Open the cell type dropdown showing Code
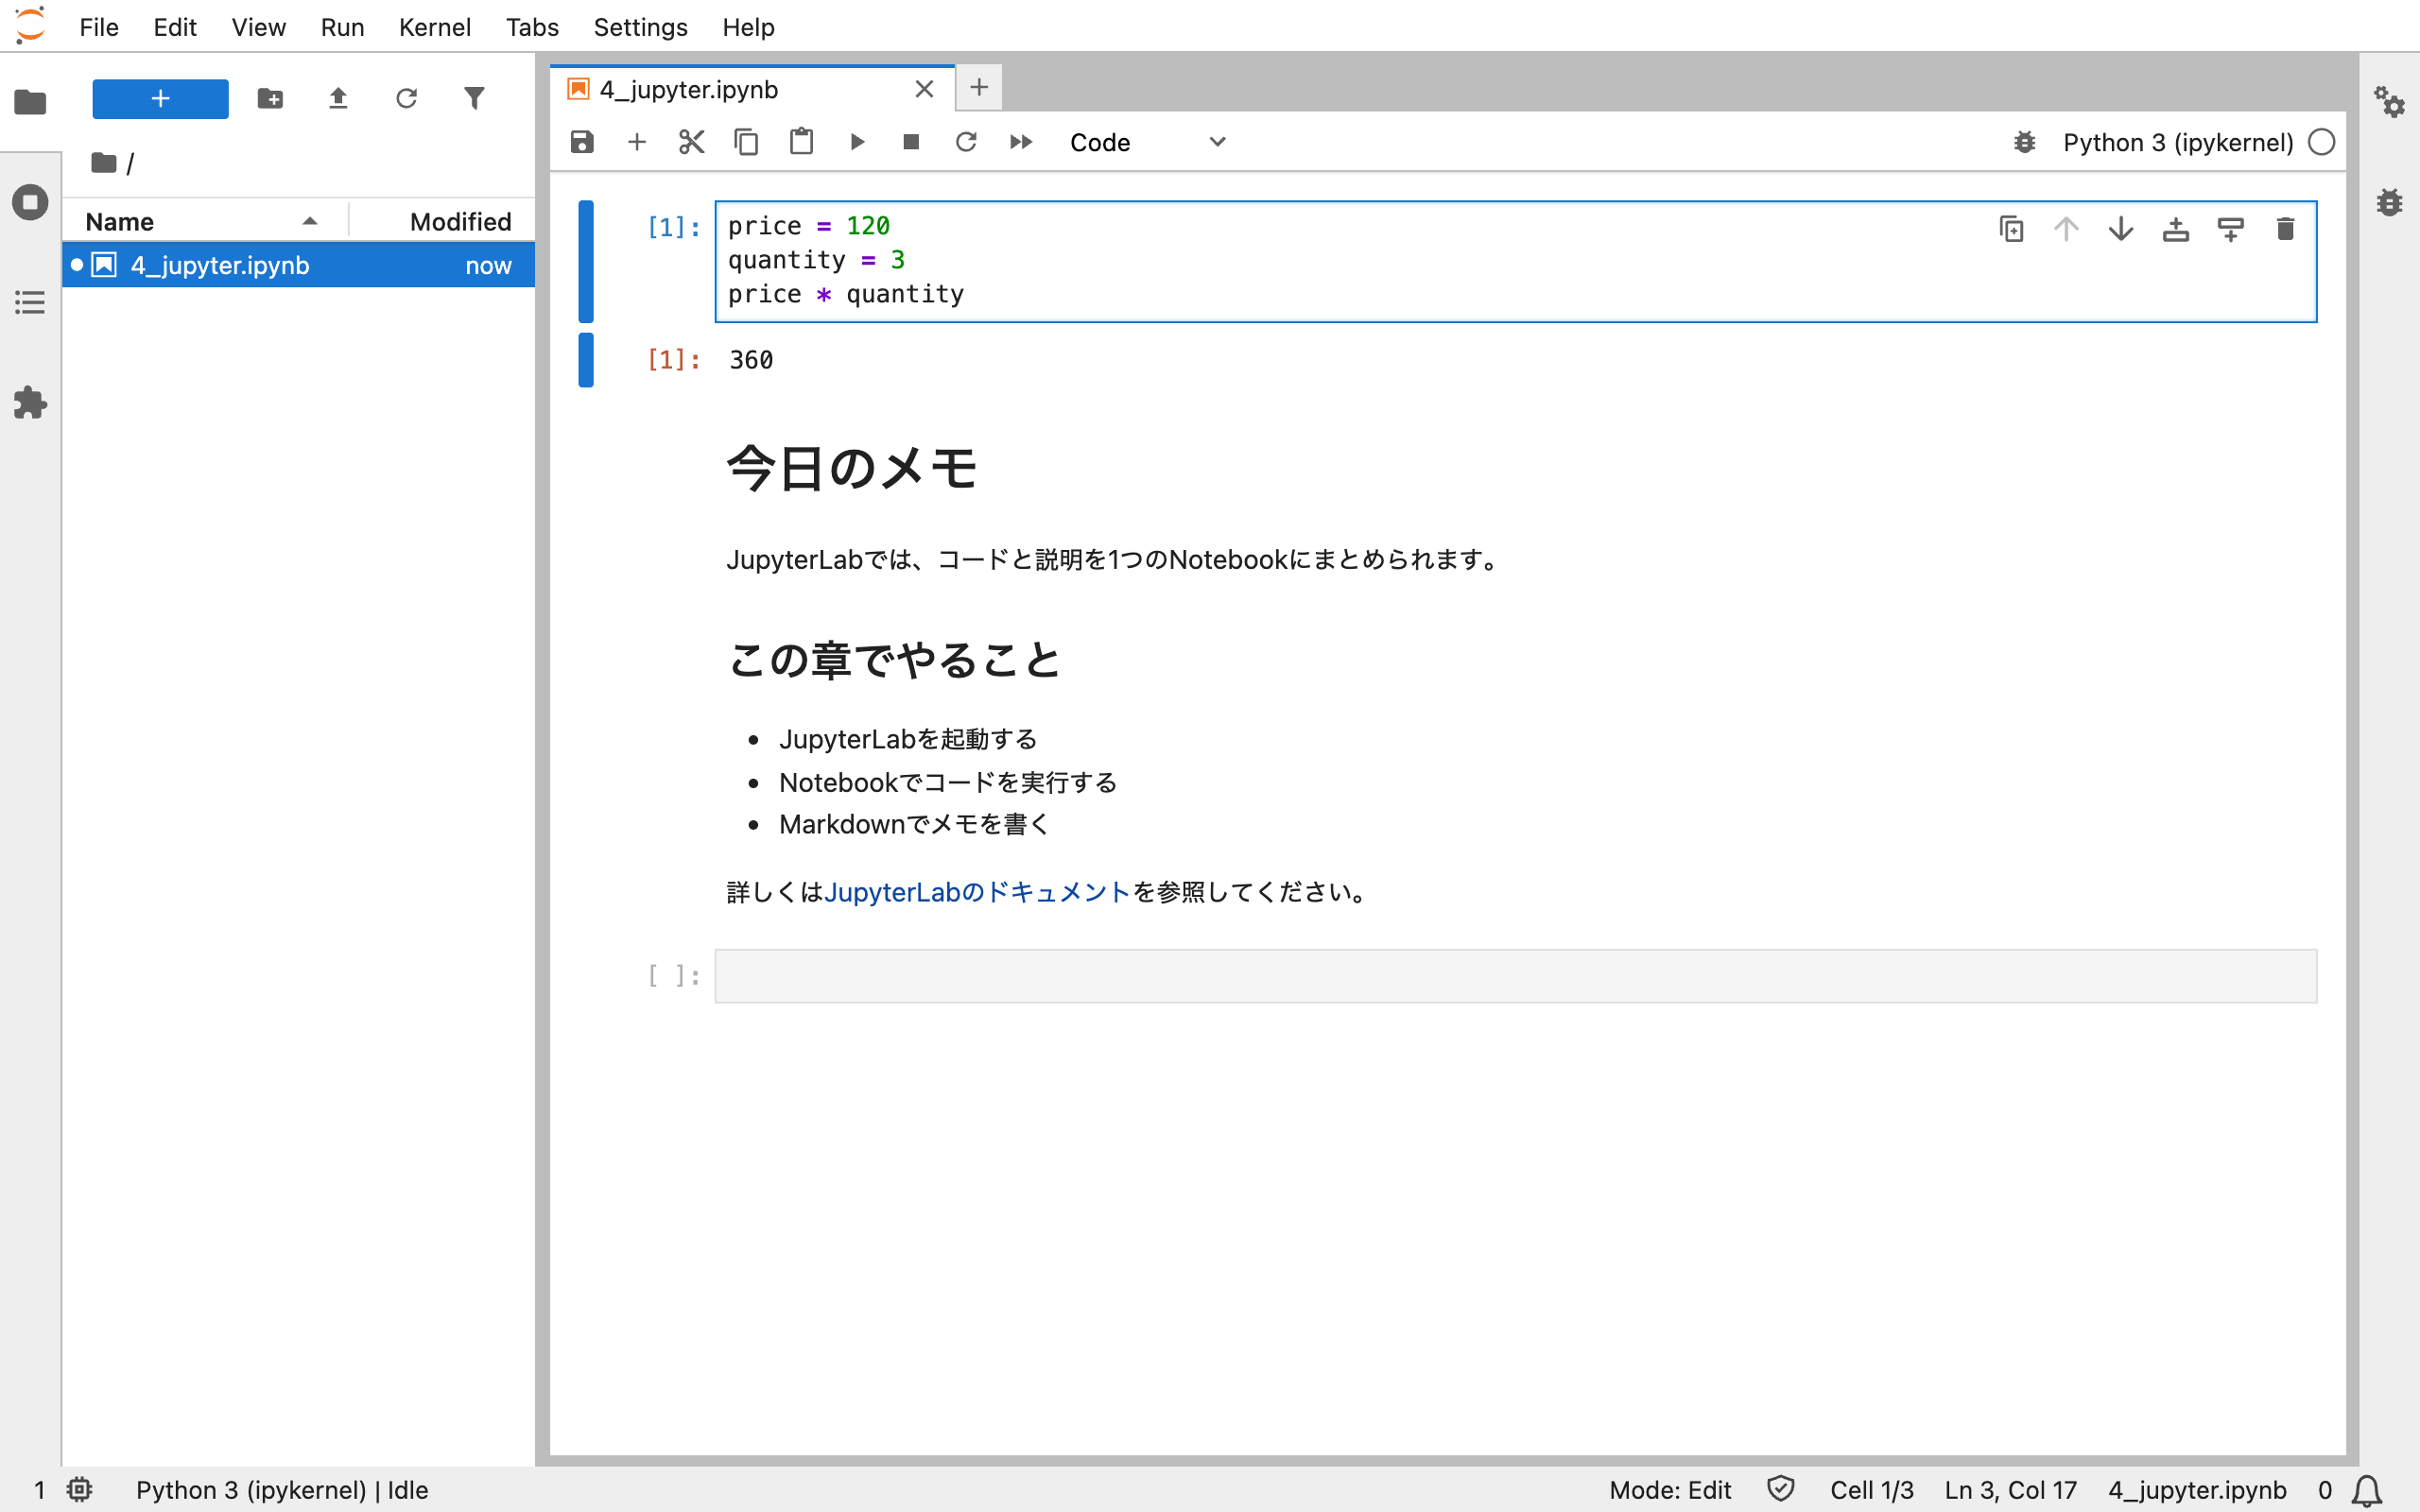Screen dimensions: 2420x1512 pos(1147,142)
